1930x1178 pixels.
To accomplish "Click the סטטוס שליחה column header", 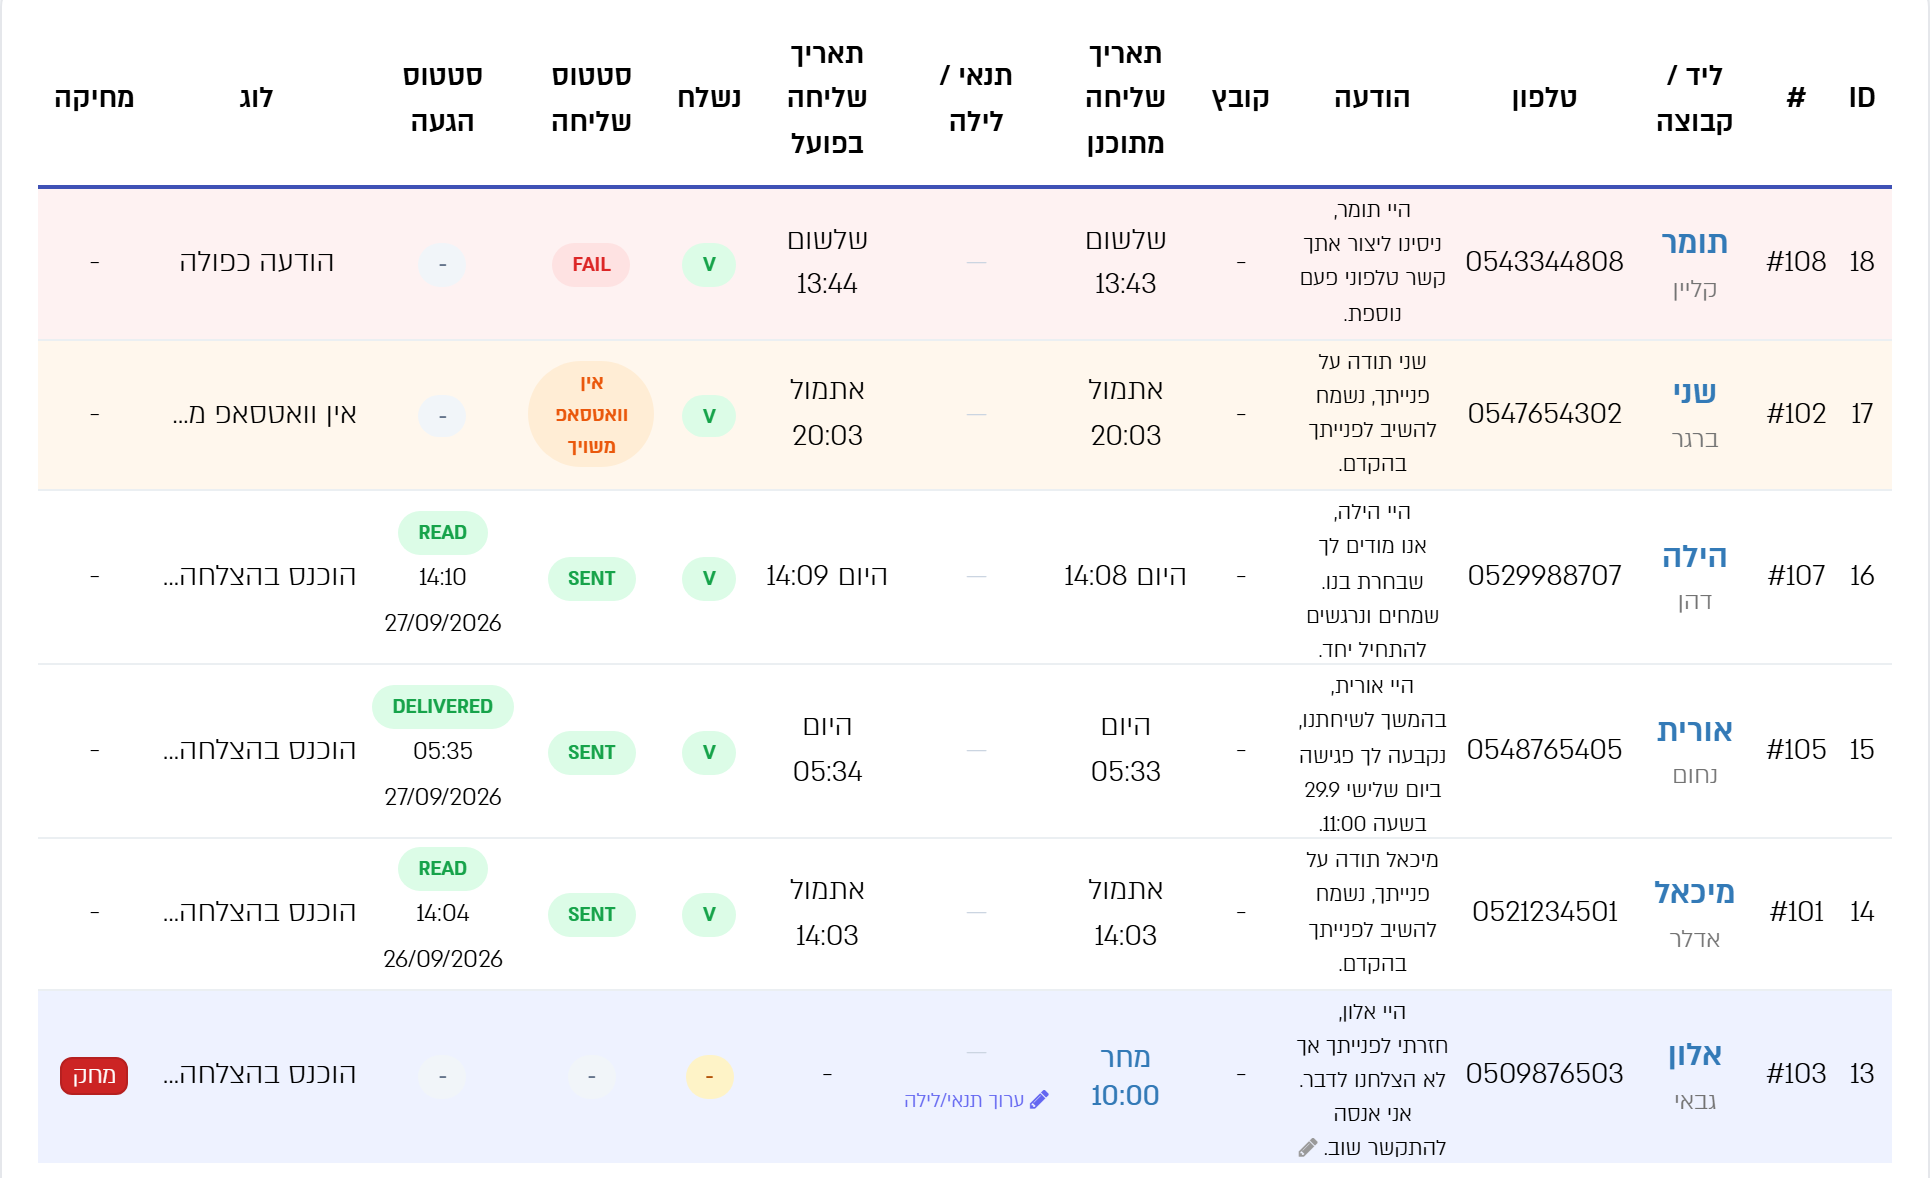I will [591, 98].
